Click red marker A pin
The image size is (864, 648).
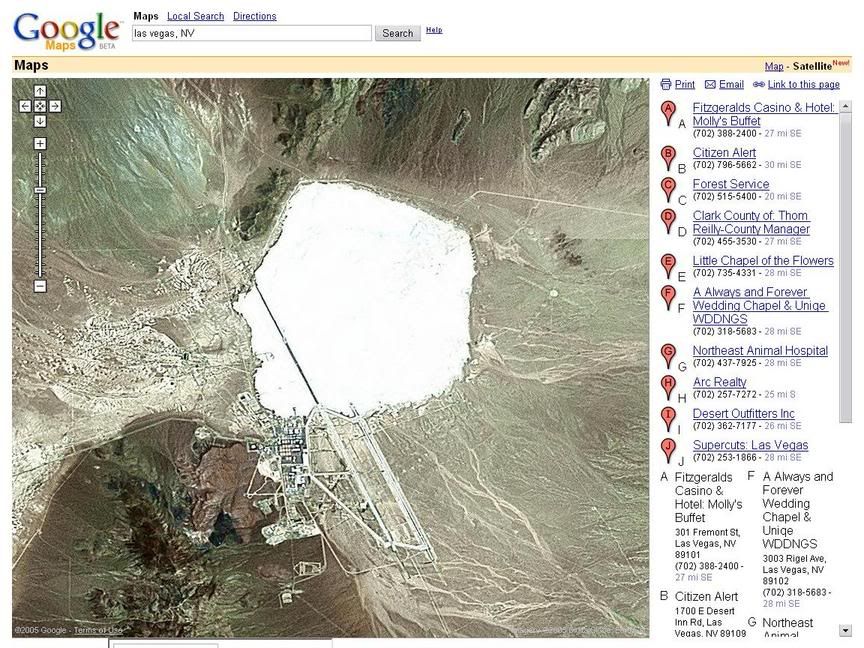668,113
